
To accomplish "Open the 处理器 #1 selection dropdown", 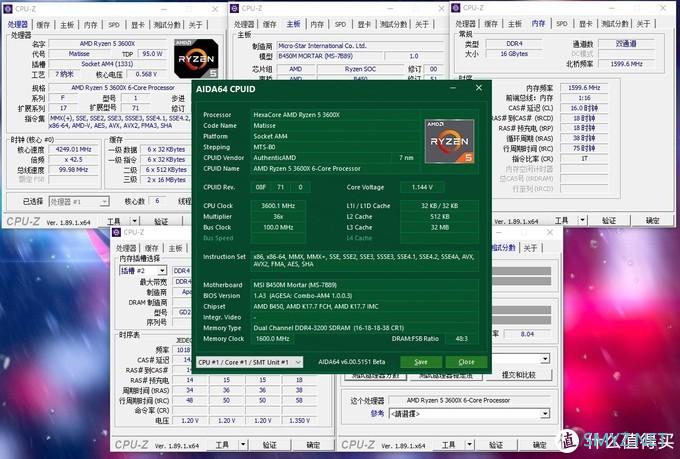I will pyautogui.click(x=79, y=202).
